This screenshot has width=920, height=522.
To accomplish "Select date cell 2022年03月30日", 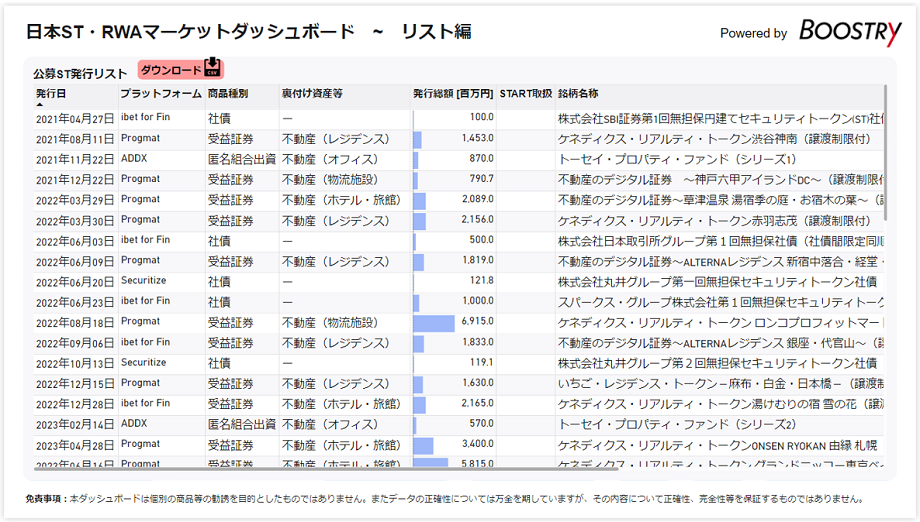I will [x=75, y=221].
